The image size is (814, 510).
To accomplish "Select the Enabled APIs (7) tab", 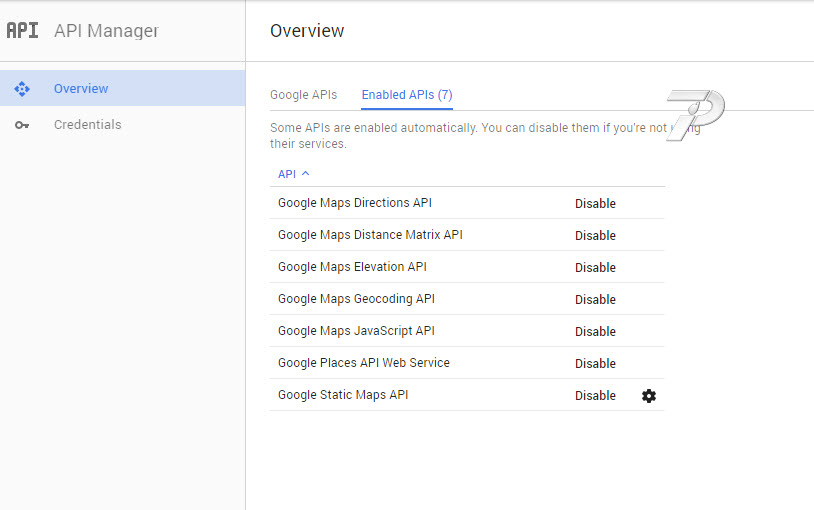I will pos(407,95).
